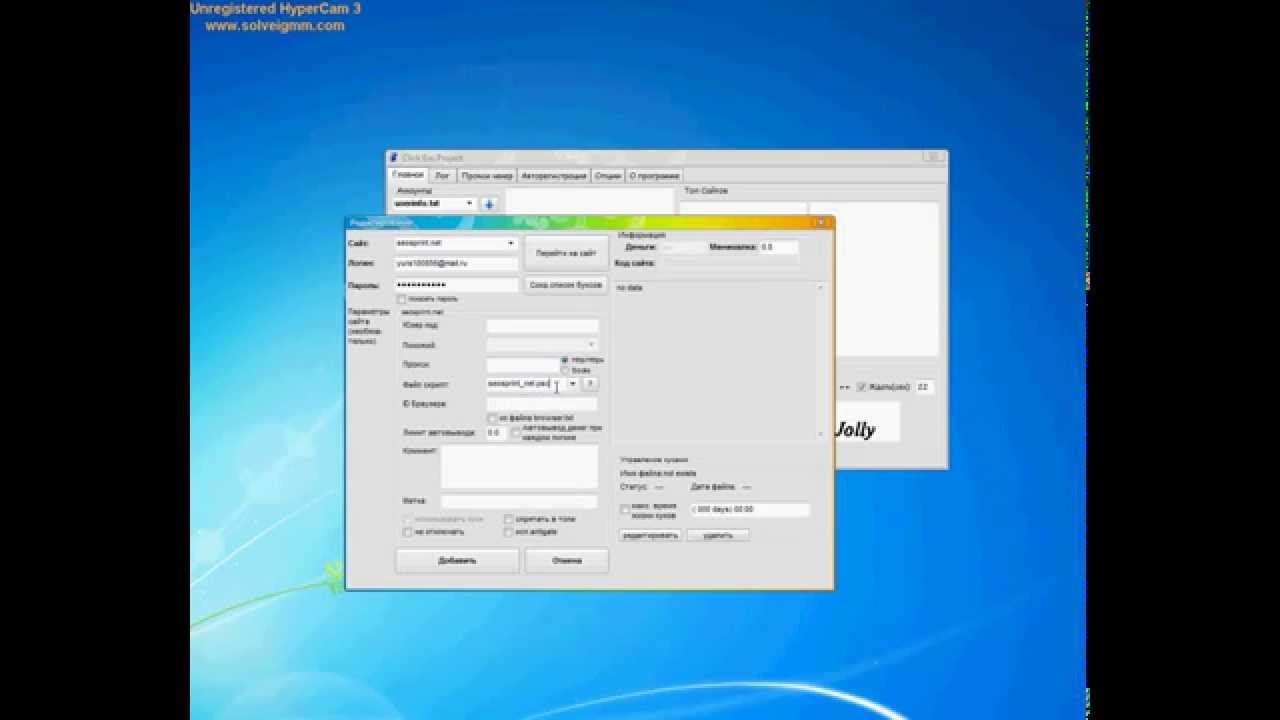Enable the max cookie lifetime checkbox
The height and width of the screenshot is (720, 1280).
click(x=625, y=510)
